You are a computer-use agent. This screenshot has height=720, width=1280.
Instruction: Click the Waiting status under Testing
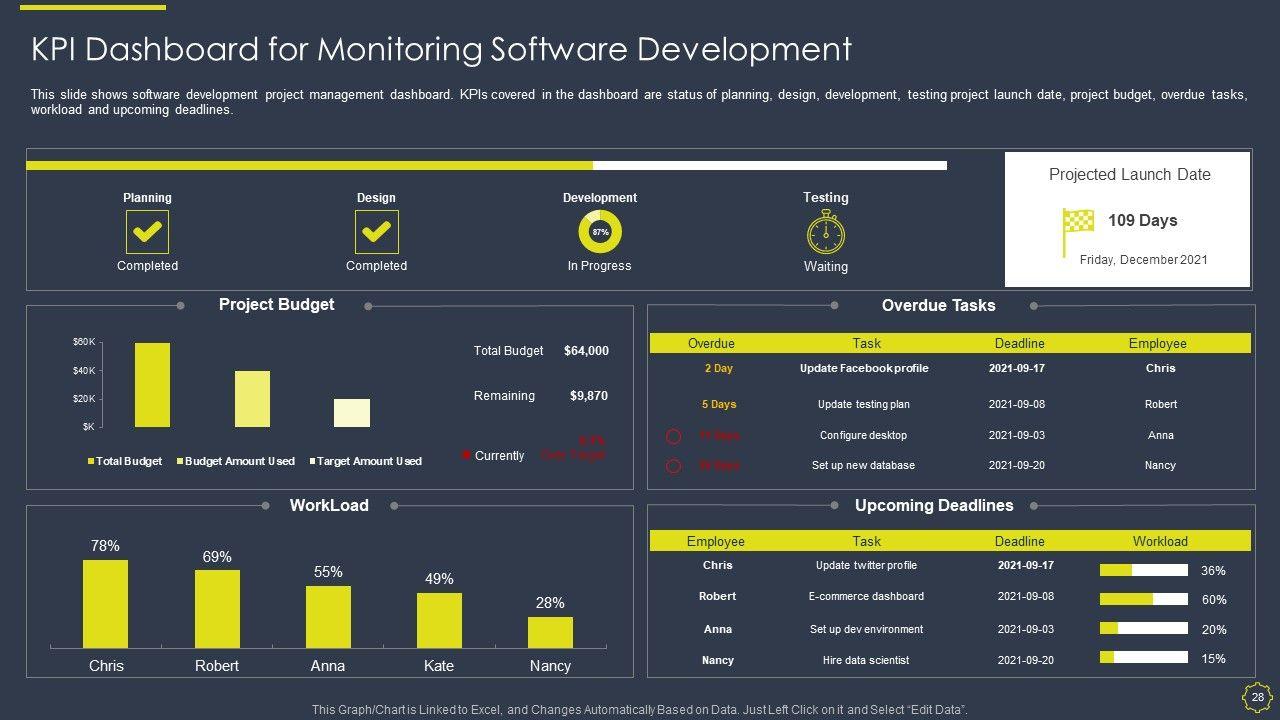(x=826, y=267)
